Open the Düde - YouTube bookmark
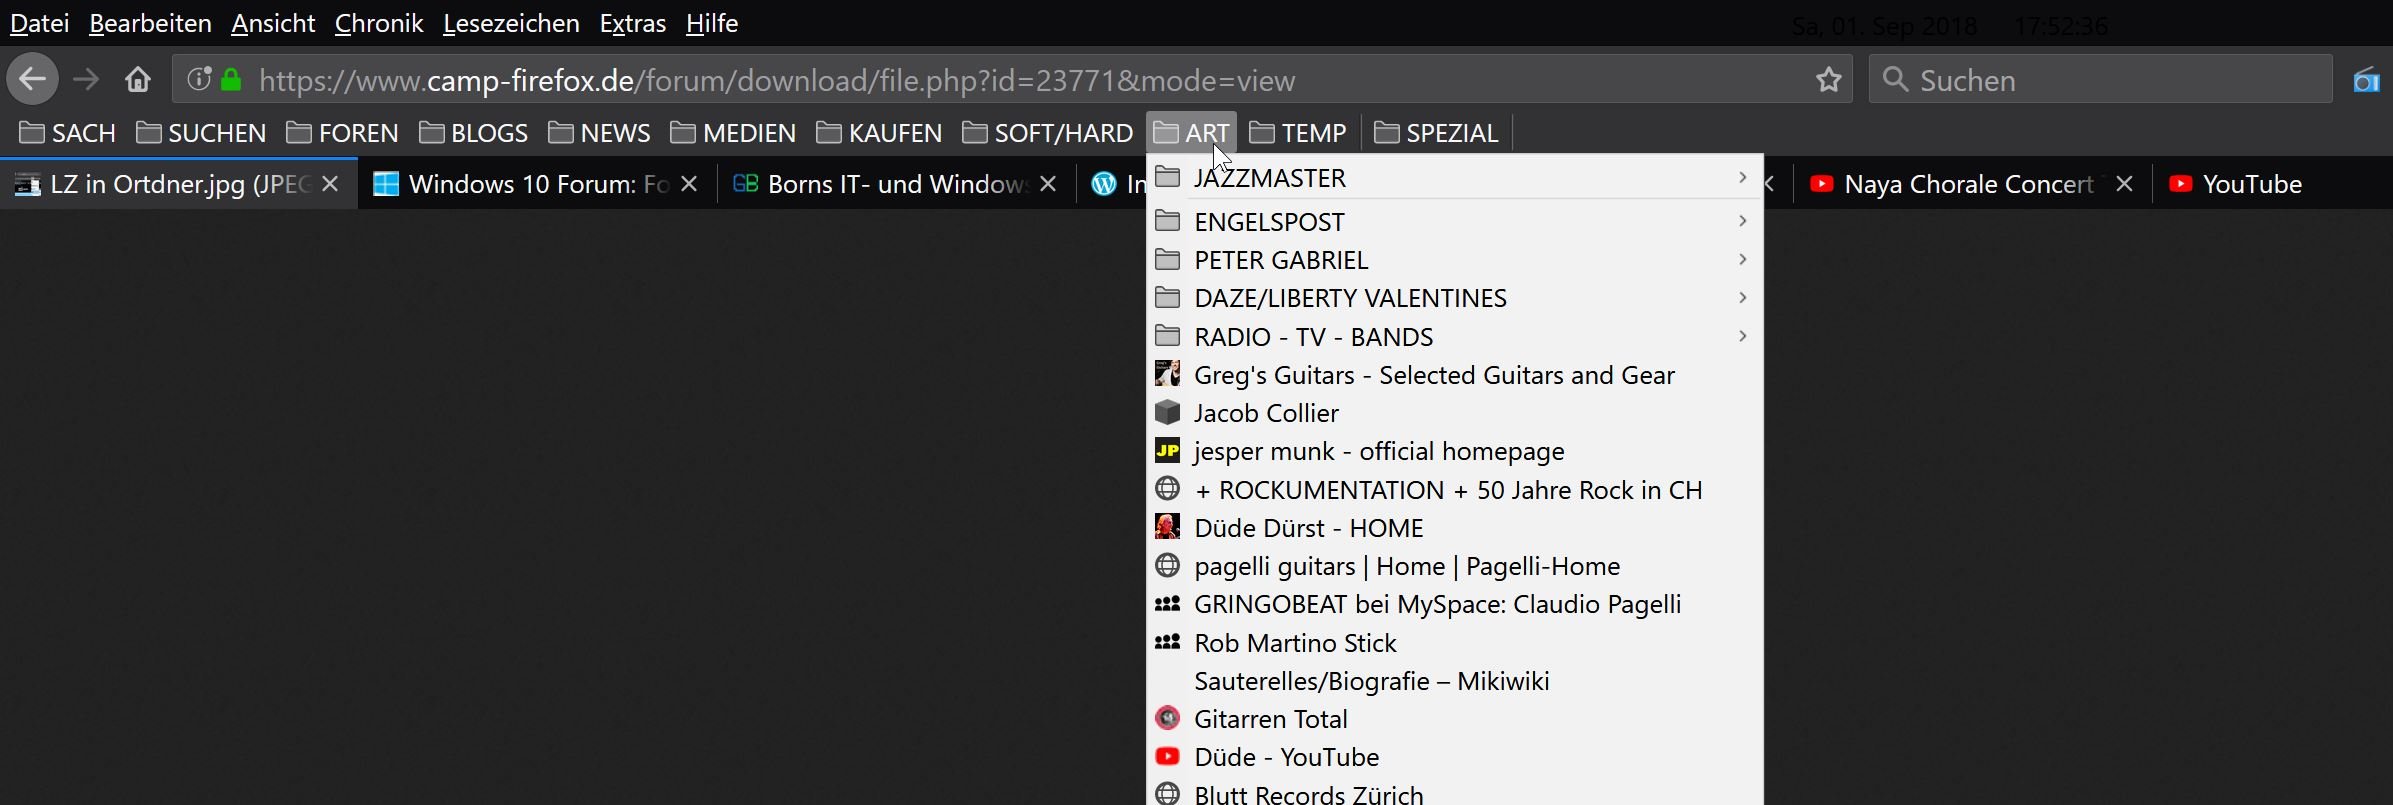 pos(1455,756)
